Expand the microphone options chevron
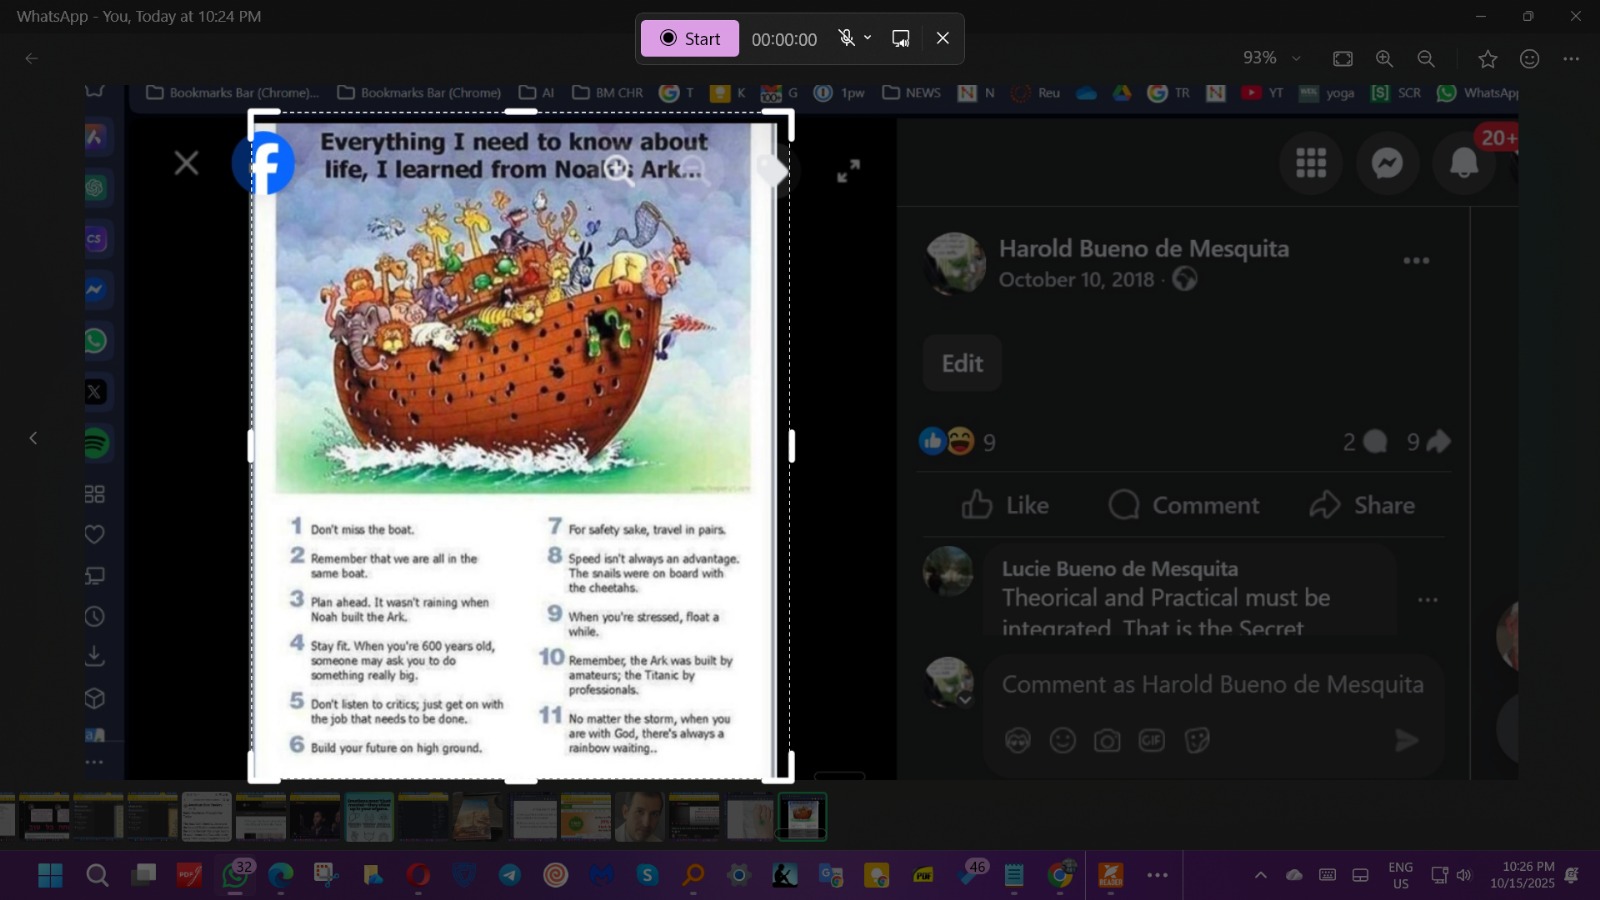1600x900 pixels. tap(868, 38)
